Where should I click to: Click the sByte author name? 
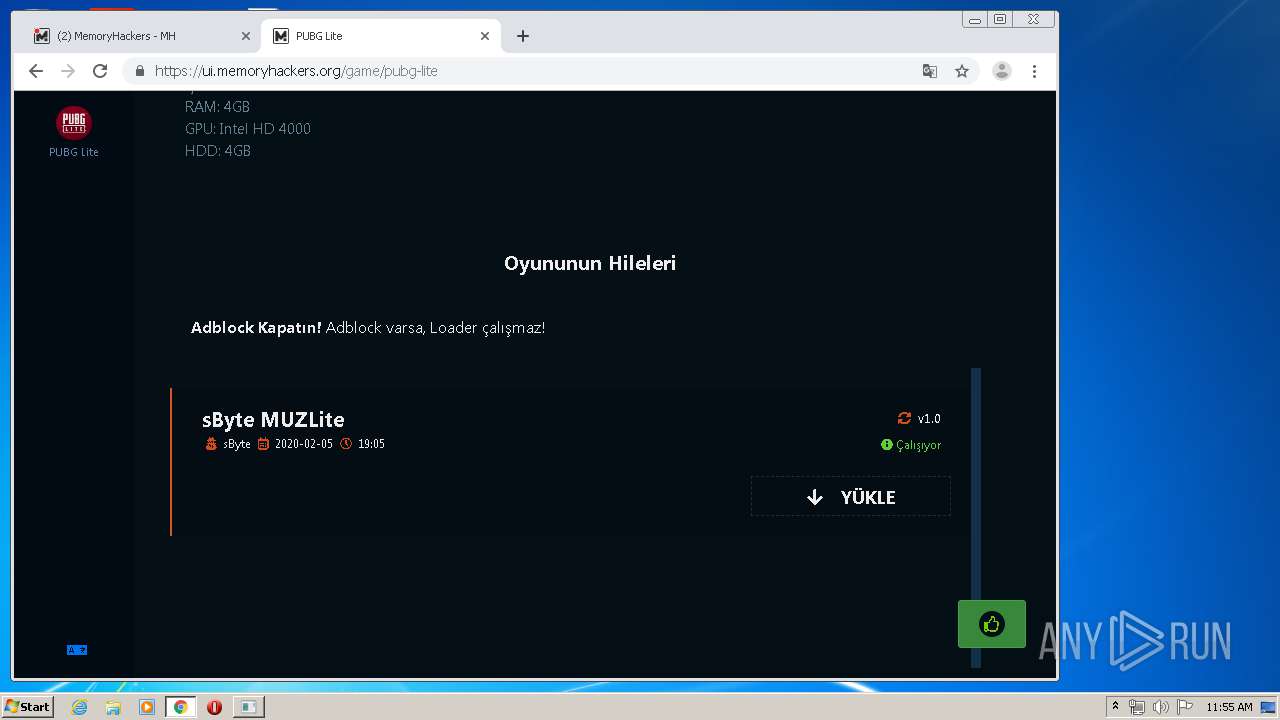pos(237,444)
